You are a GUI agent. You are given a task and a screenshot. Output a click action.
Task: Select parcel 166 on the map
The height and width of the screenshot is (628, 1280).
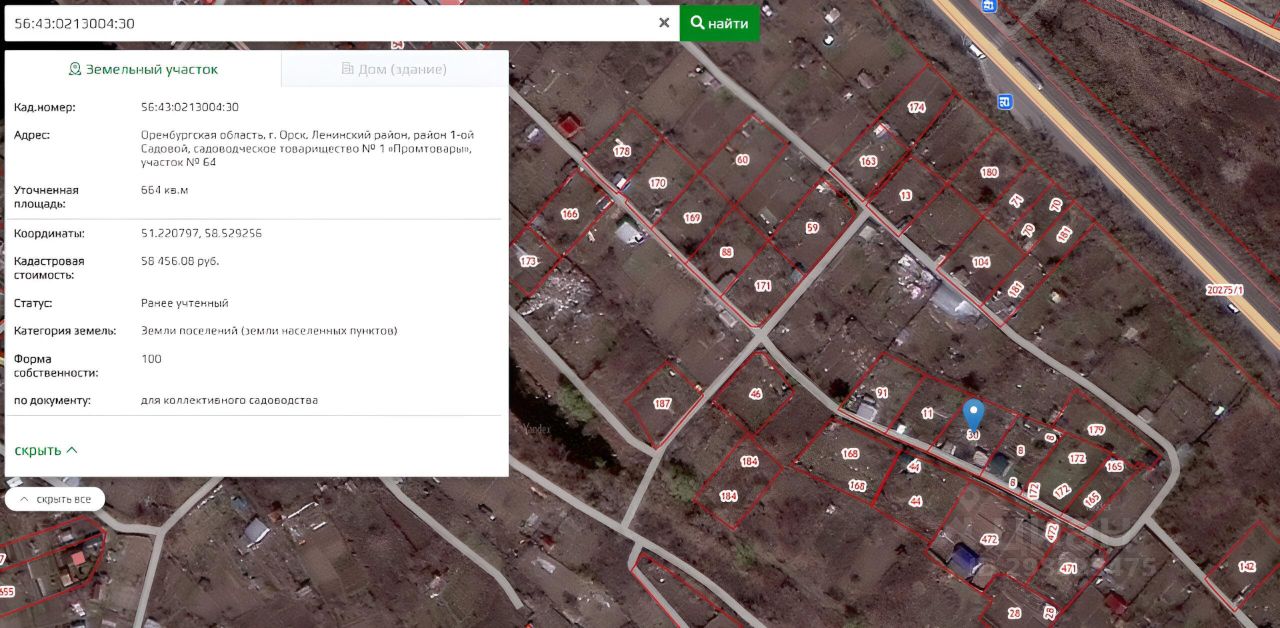point(570,214)
